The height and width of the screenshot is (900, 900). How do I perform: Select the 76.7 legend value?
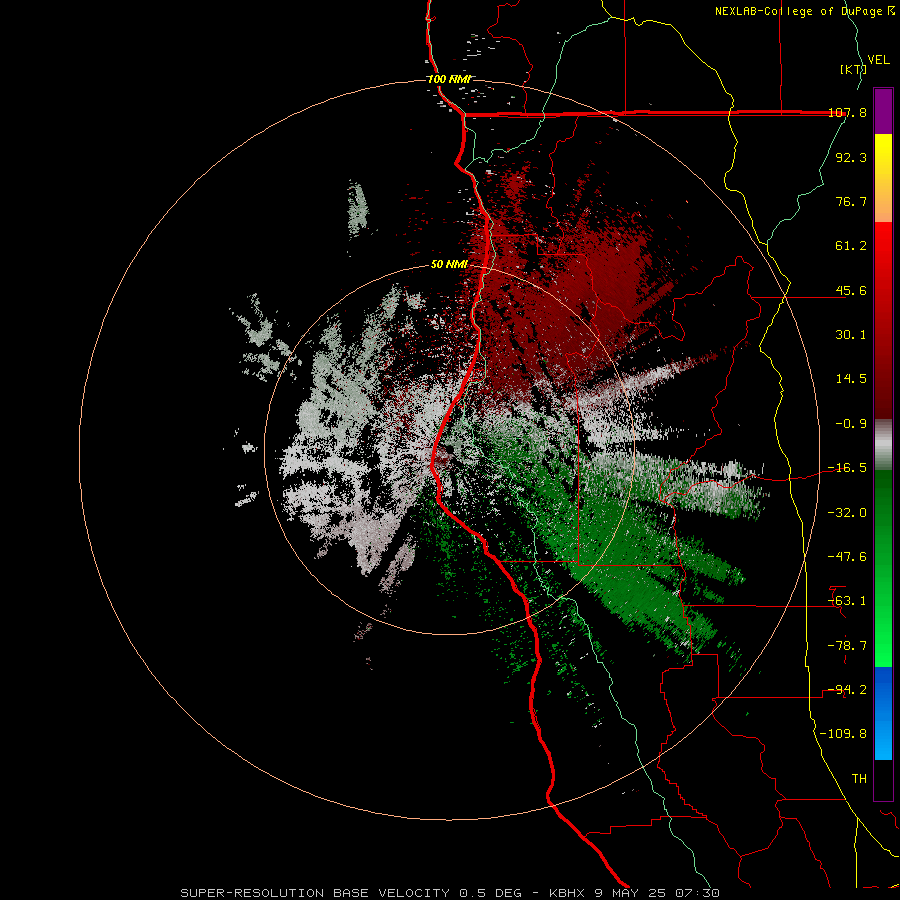point(851,201)
